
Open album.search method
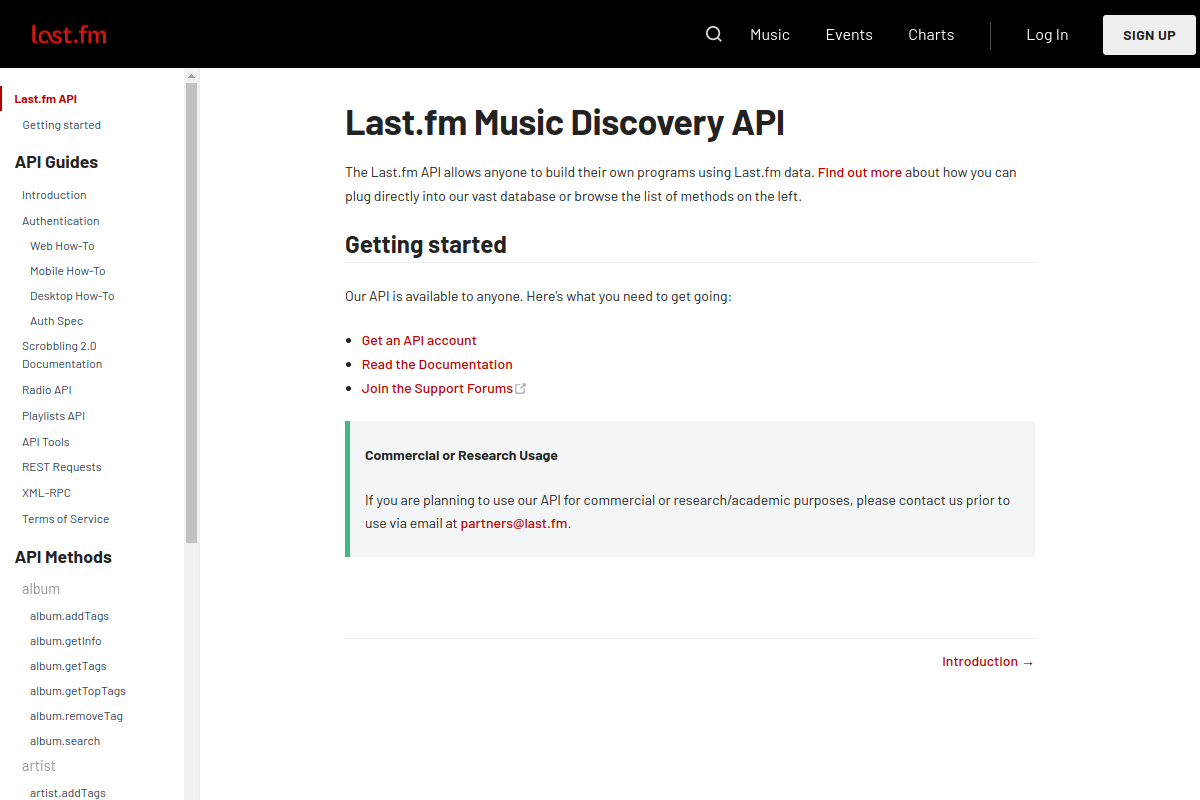65,741
